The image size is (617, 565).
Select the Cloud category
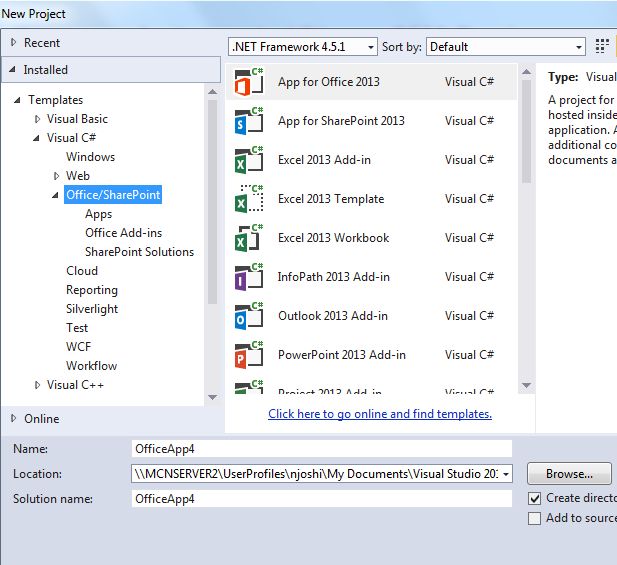82,271
